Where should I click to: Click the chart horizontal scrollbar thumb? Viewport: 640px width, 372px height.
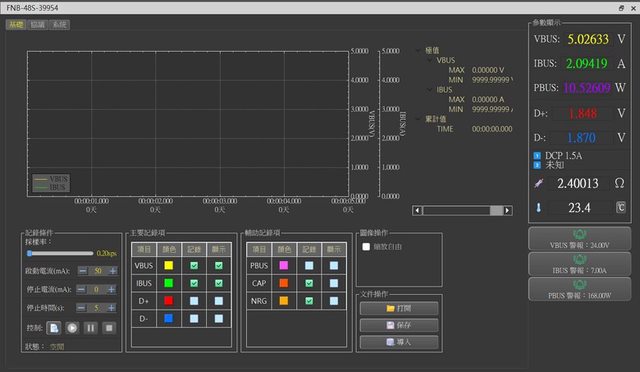click(x=496, y=210)
